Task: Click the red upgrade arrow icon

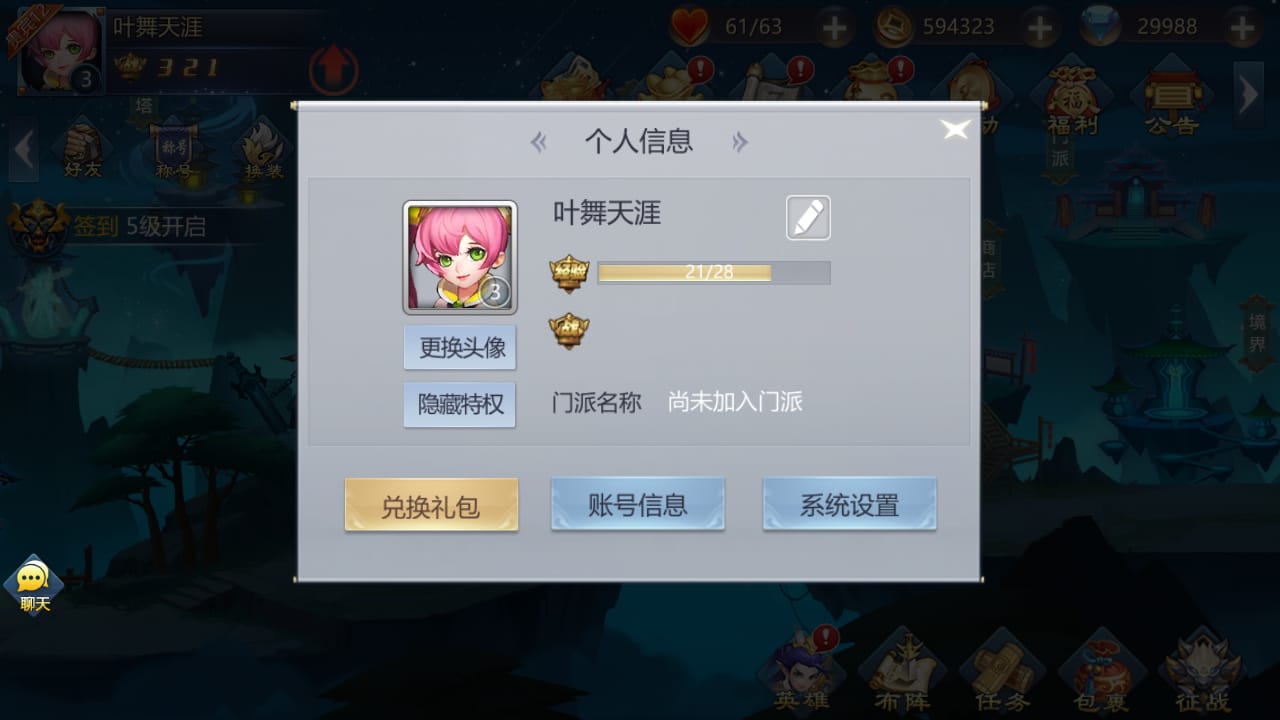Action: pyautogui.click(x=333, y=69)
